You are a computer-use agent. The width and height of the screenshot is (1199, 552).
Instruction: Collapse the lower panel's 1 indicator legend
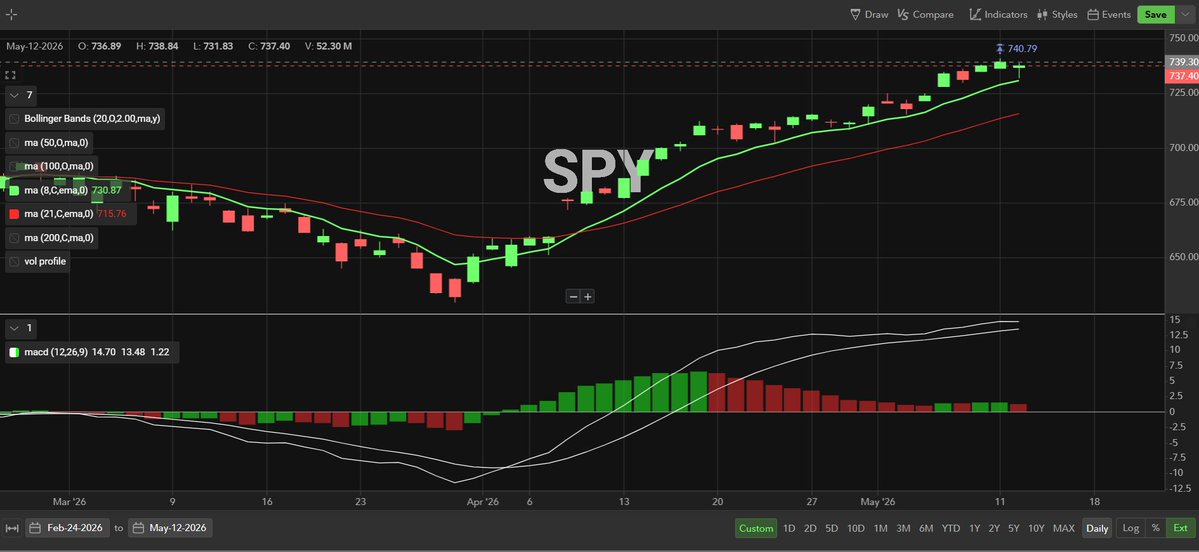tap(15, 328)
